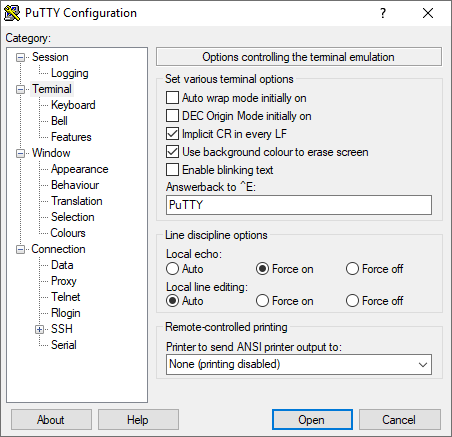The image size is (452, 437).
Task: Enable Auto wrap mode initially on
Action: (x=172, y=98)
